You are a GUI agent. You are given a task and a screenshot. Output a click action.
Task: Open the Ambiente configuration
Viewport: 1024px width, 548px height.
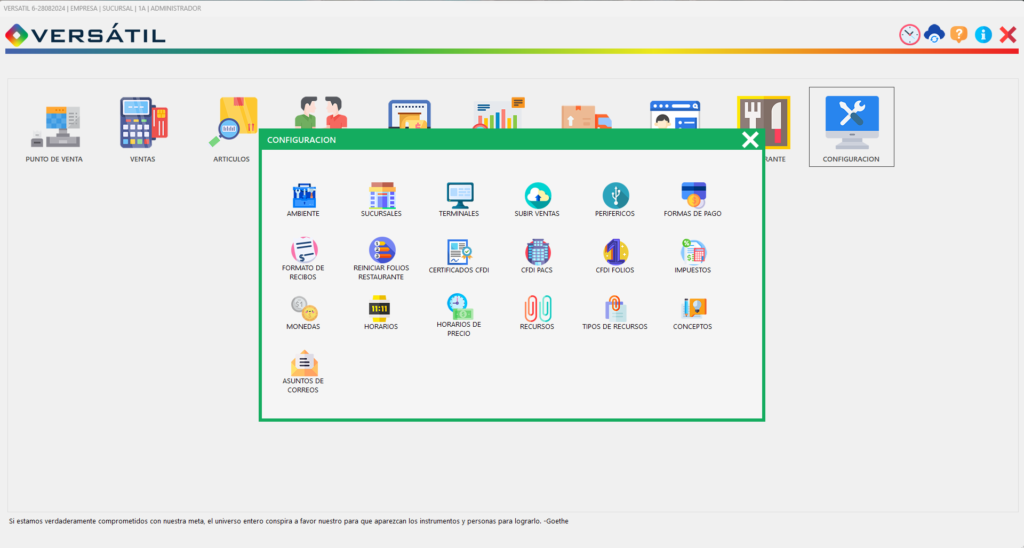point(303,200)
